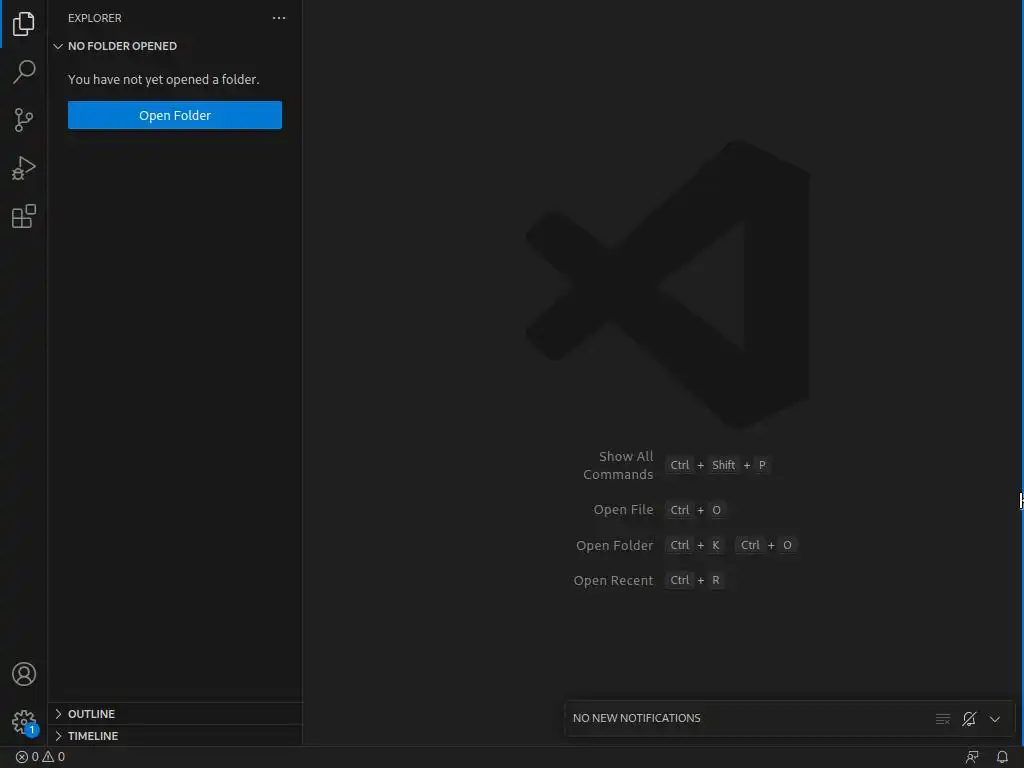Click the Show All Commands label
This screenshot has height=768, width=1024.
click(x=618, y=466)
